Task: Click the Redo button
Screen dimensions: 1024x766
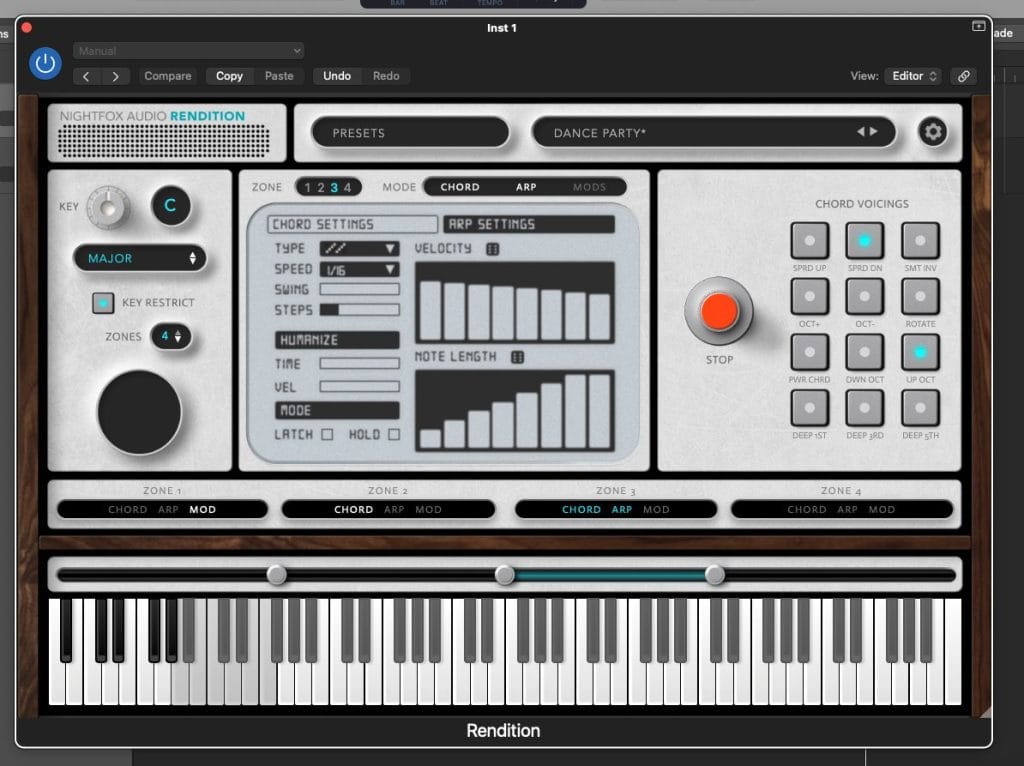Action: click(386, 76)
